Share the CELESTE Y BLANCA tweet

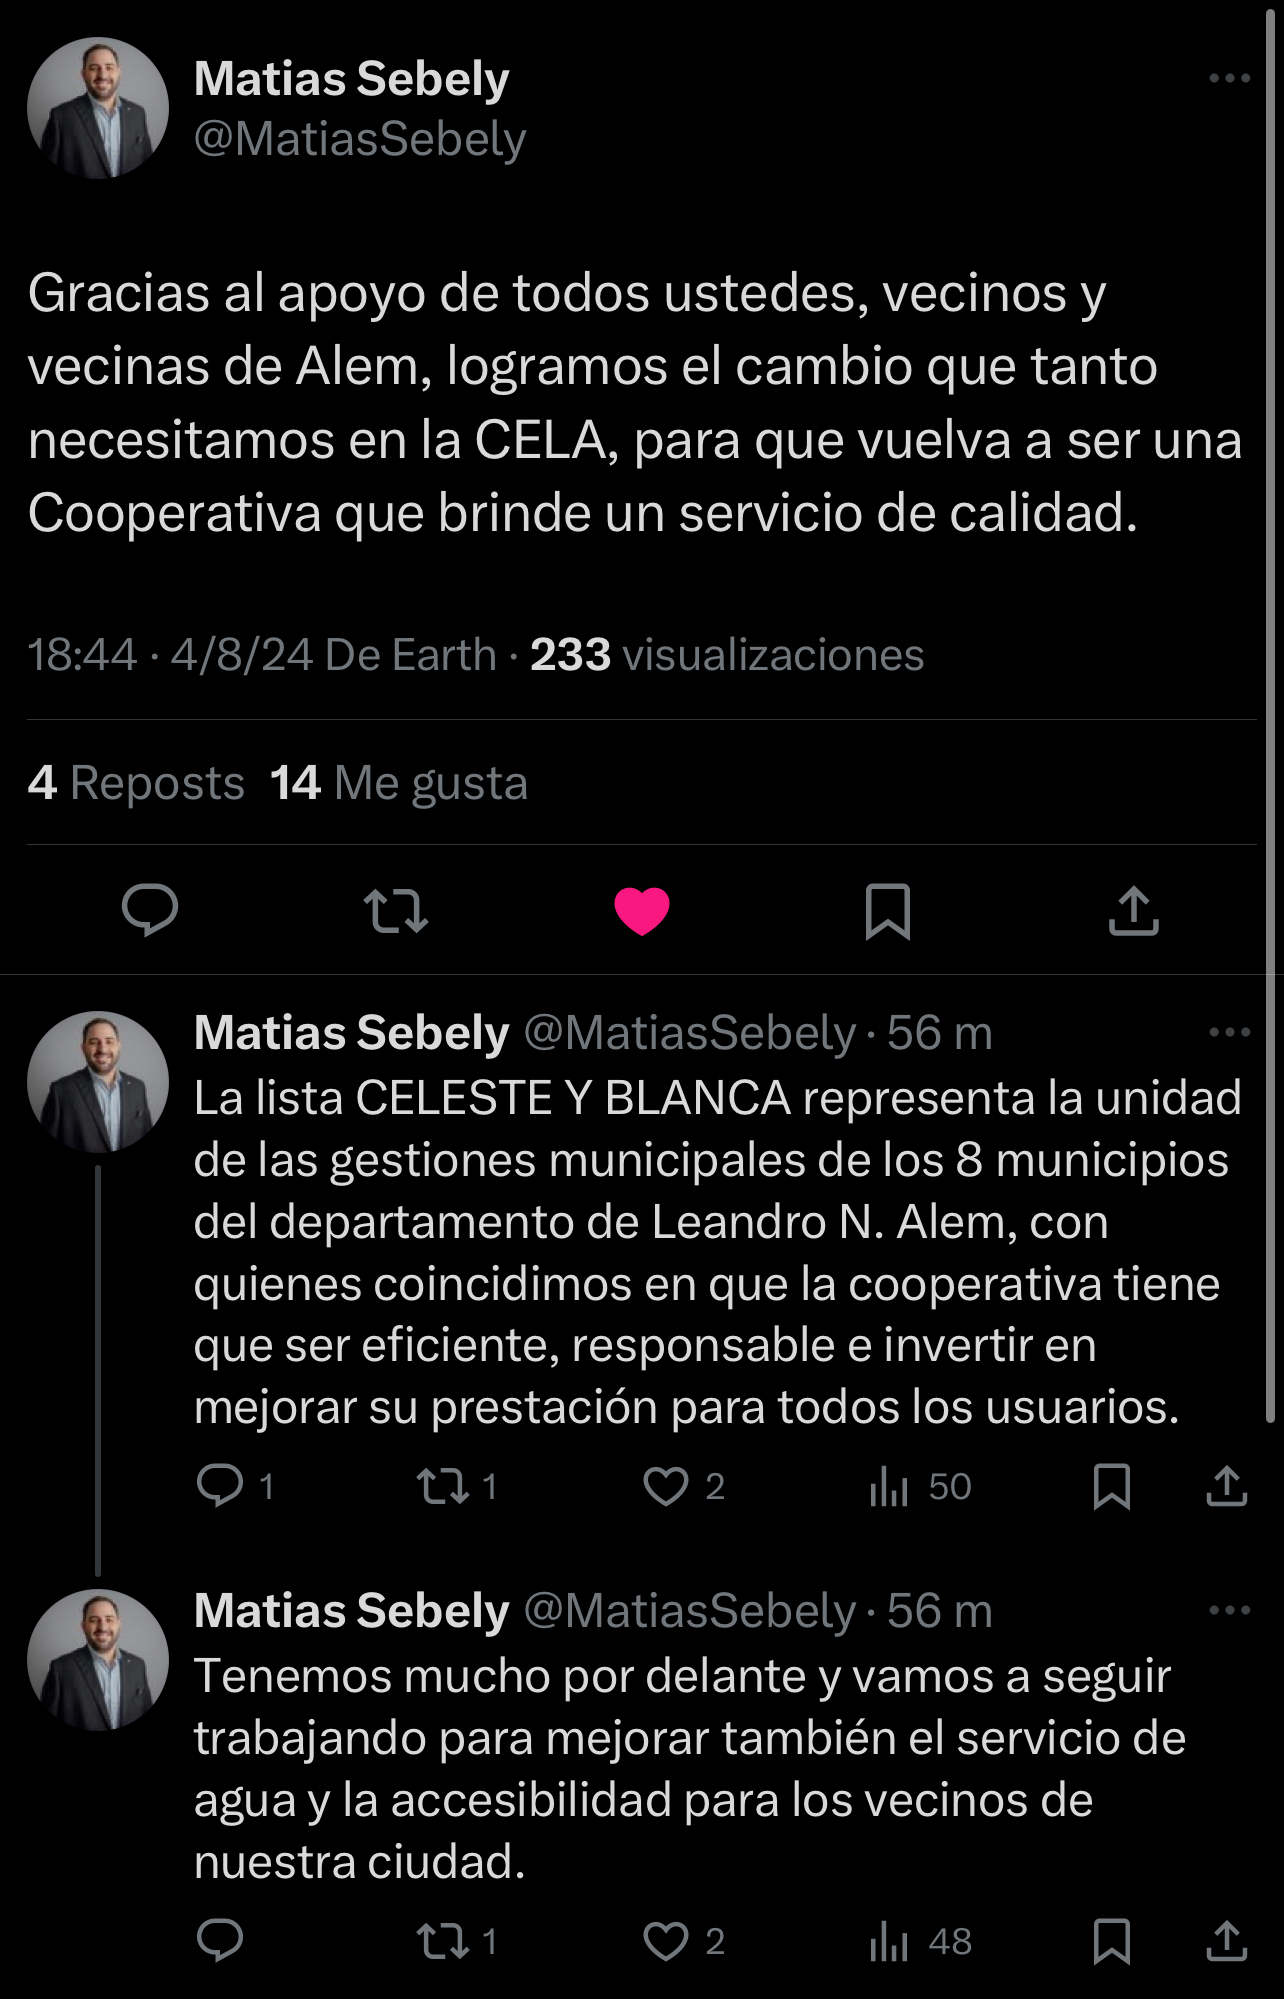pyautogui.click(x=1227, y=1486)
